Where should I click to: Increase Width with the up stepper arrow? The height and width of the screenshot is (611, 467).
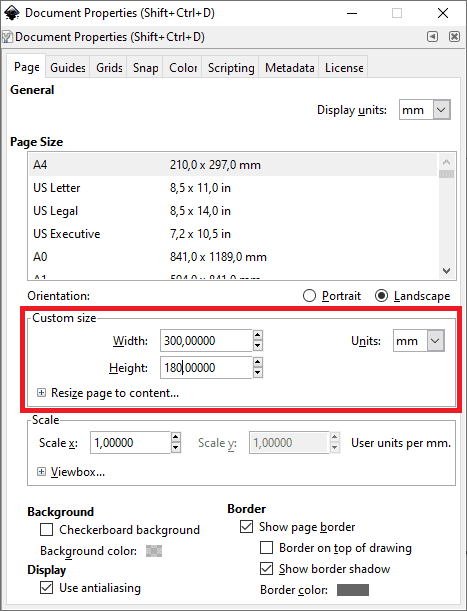[257, 336]
